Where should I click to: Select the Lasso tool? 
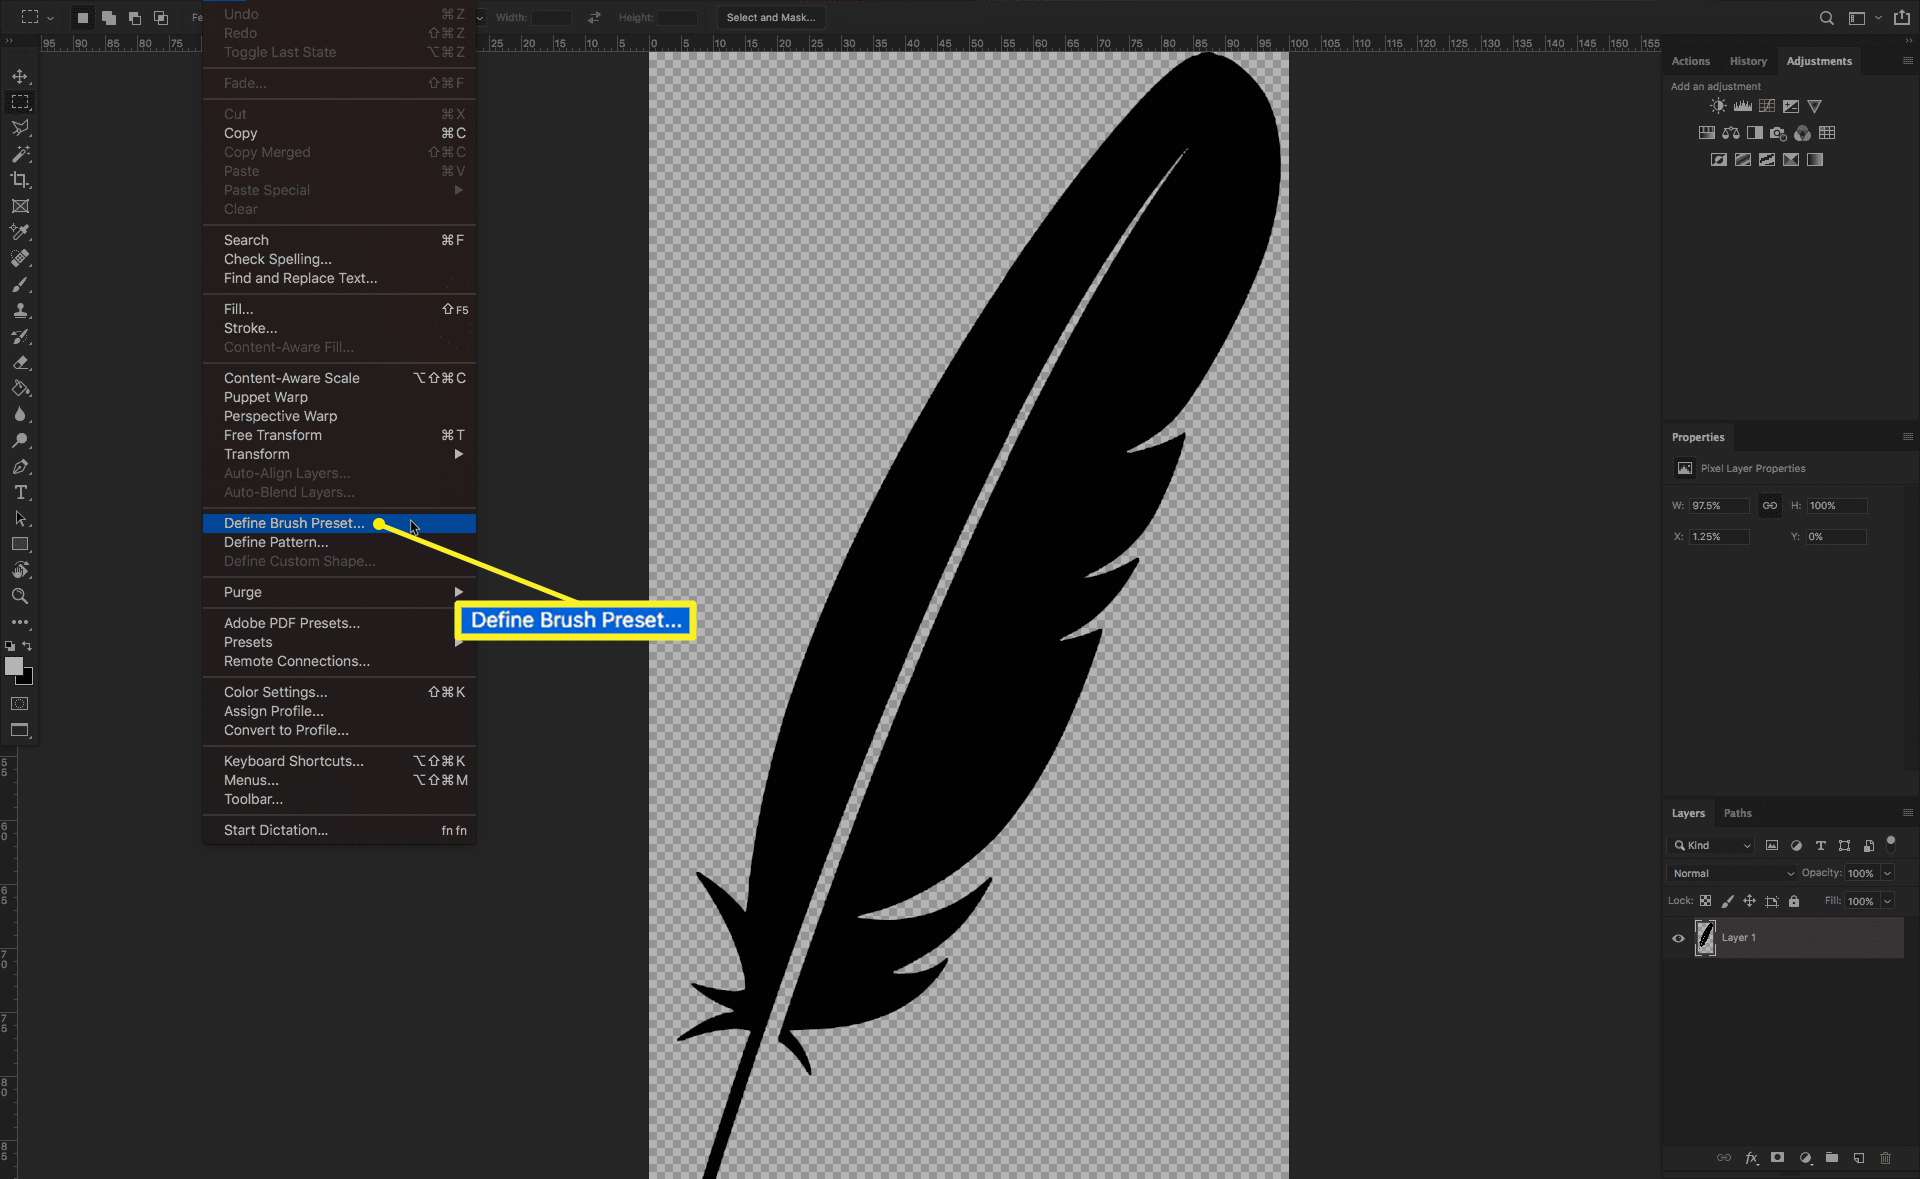tap(19, 127)
